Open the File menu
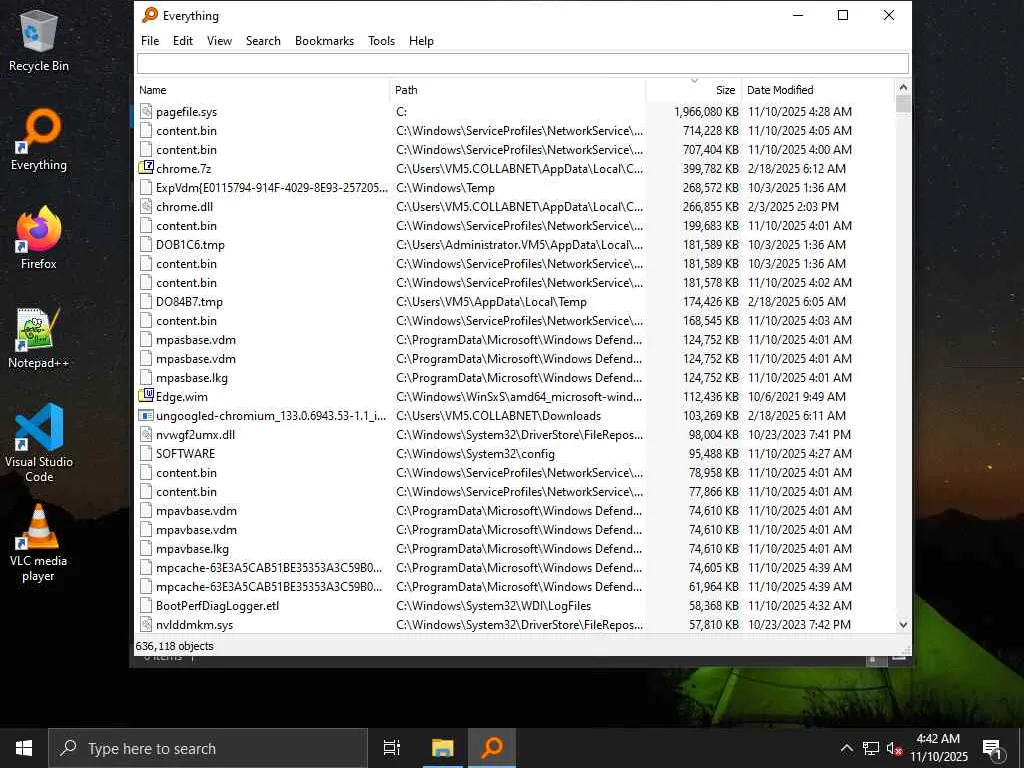Image resolution: width=1024 pixels, height=768 pixels. 150,40
